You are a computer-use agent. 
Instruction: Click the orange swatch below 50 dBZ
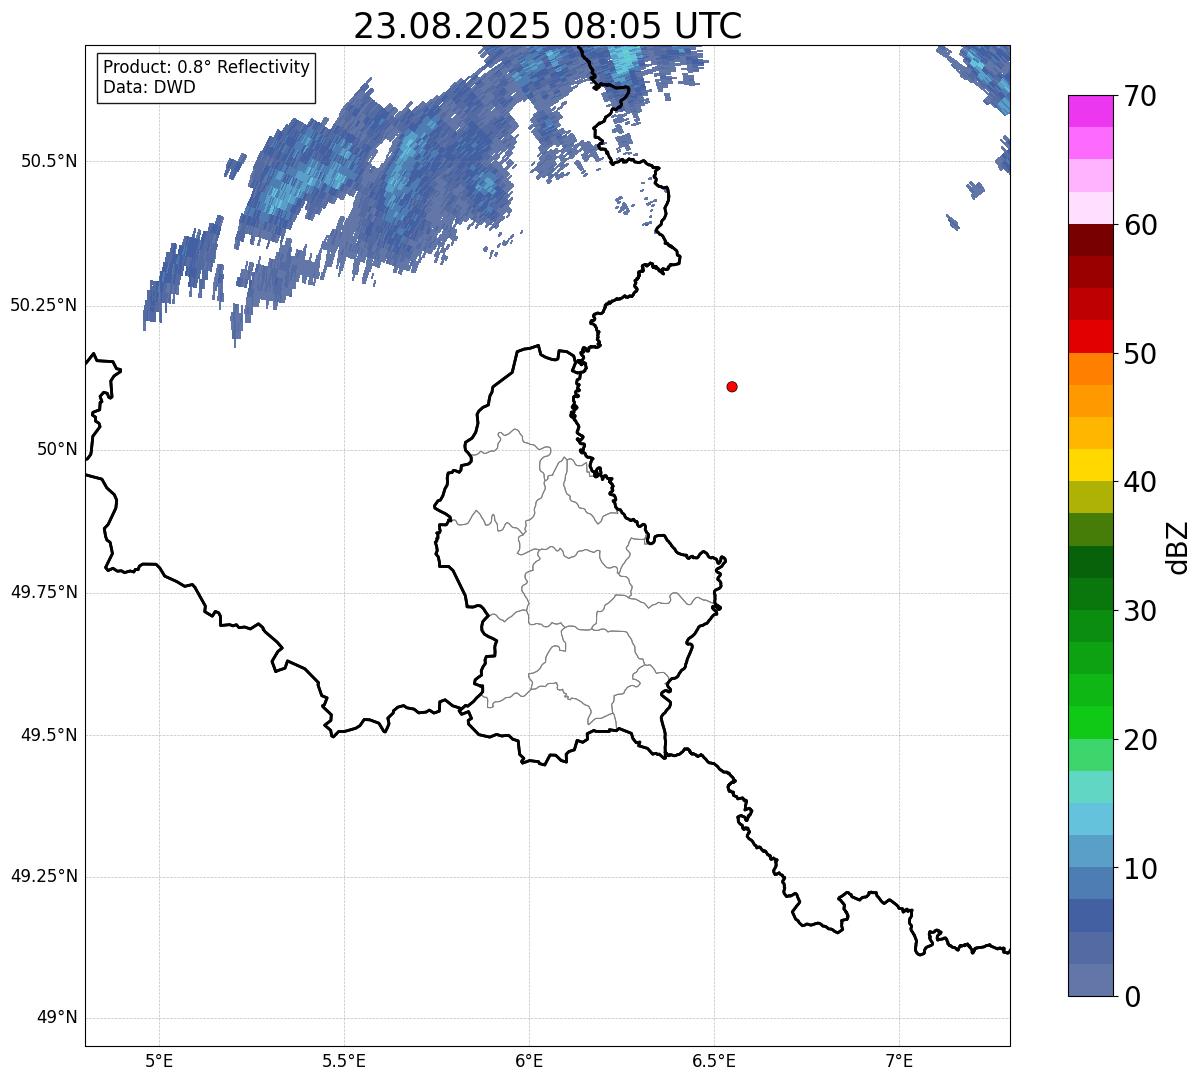click(1090, 368)
